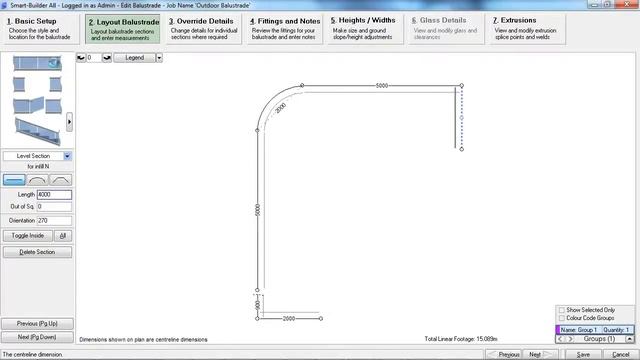Viewport: 640px width, 360px height.
Task: Open the 7. Extrusions step
Action: (527, 29)
